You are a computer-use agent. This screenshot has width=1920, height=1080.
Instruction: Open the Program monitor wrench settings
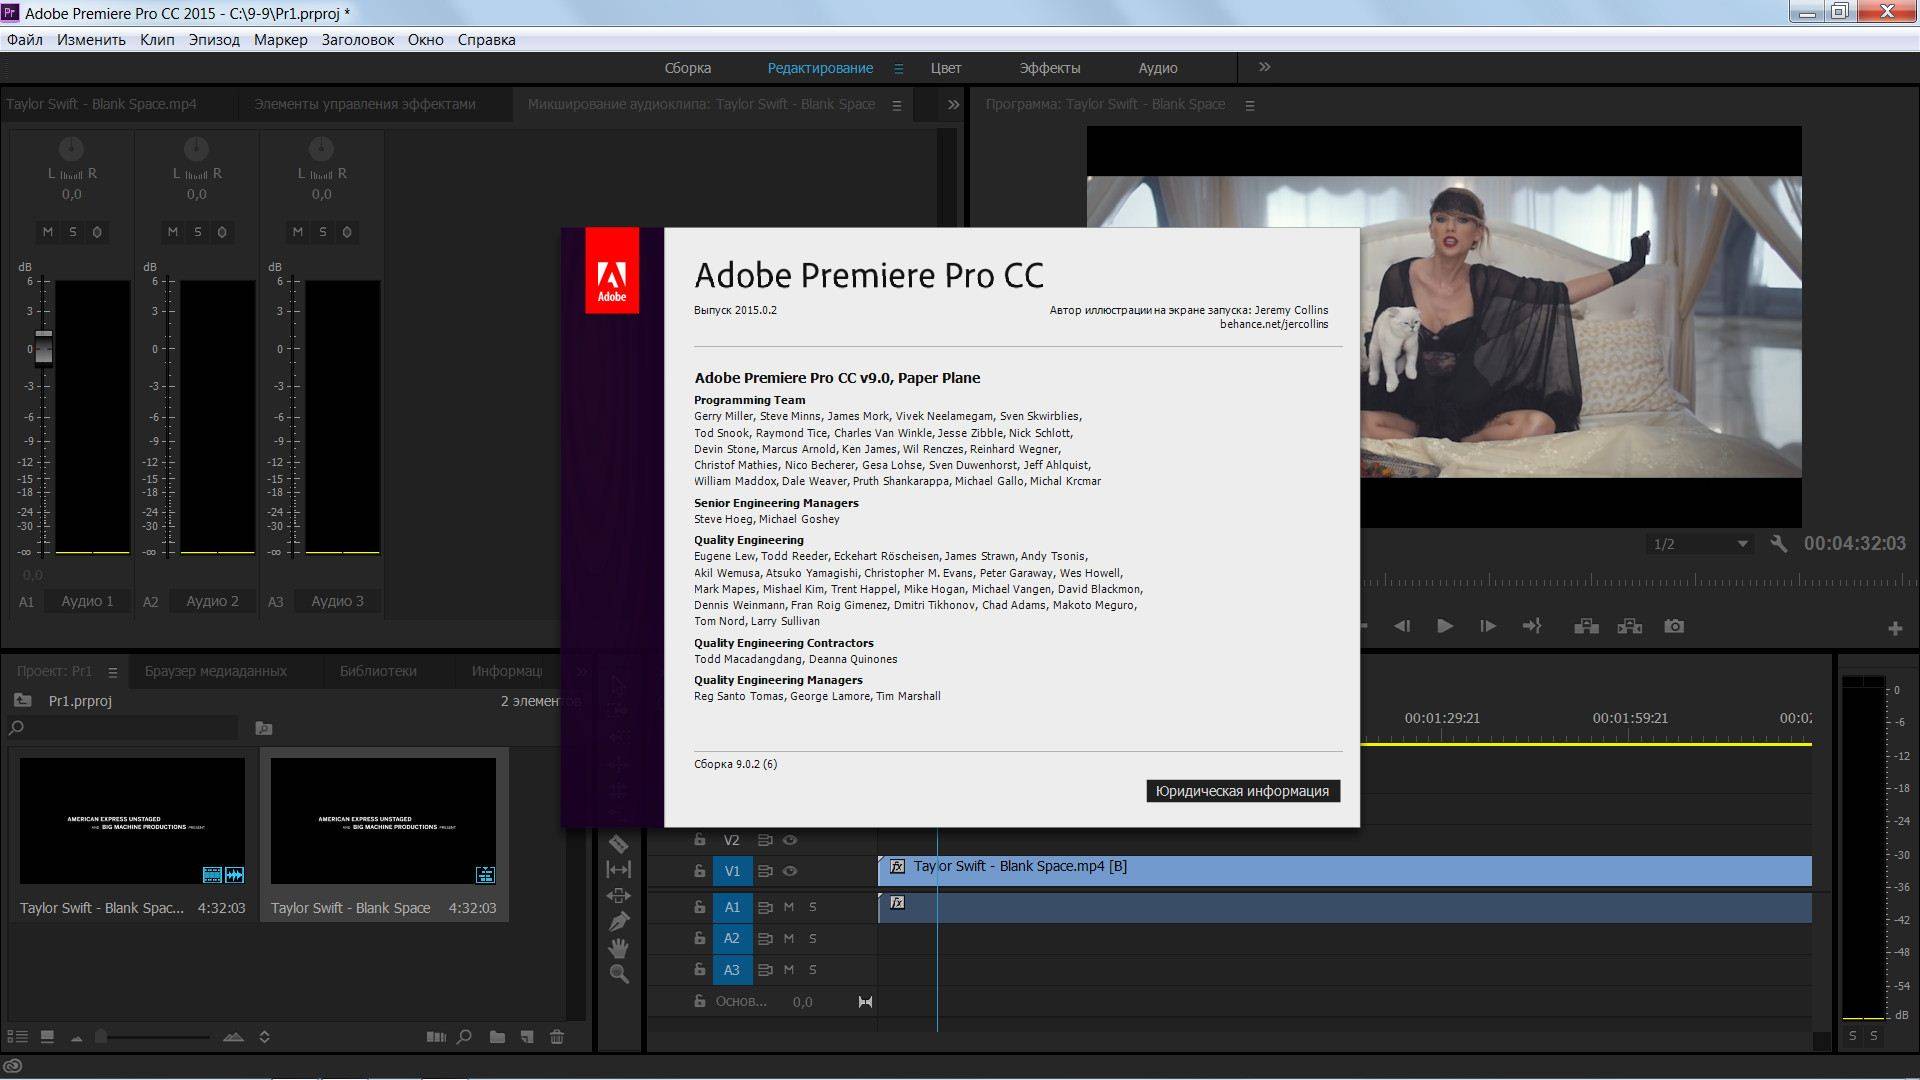point(1779,543)
